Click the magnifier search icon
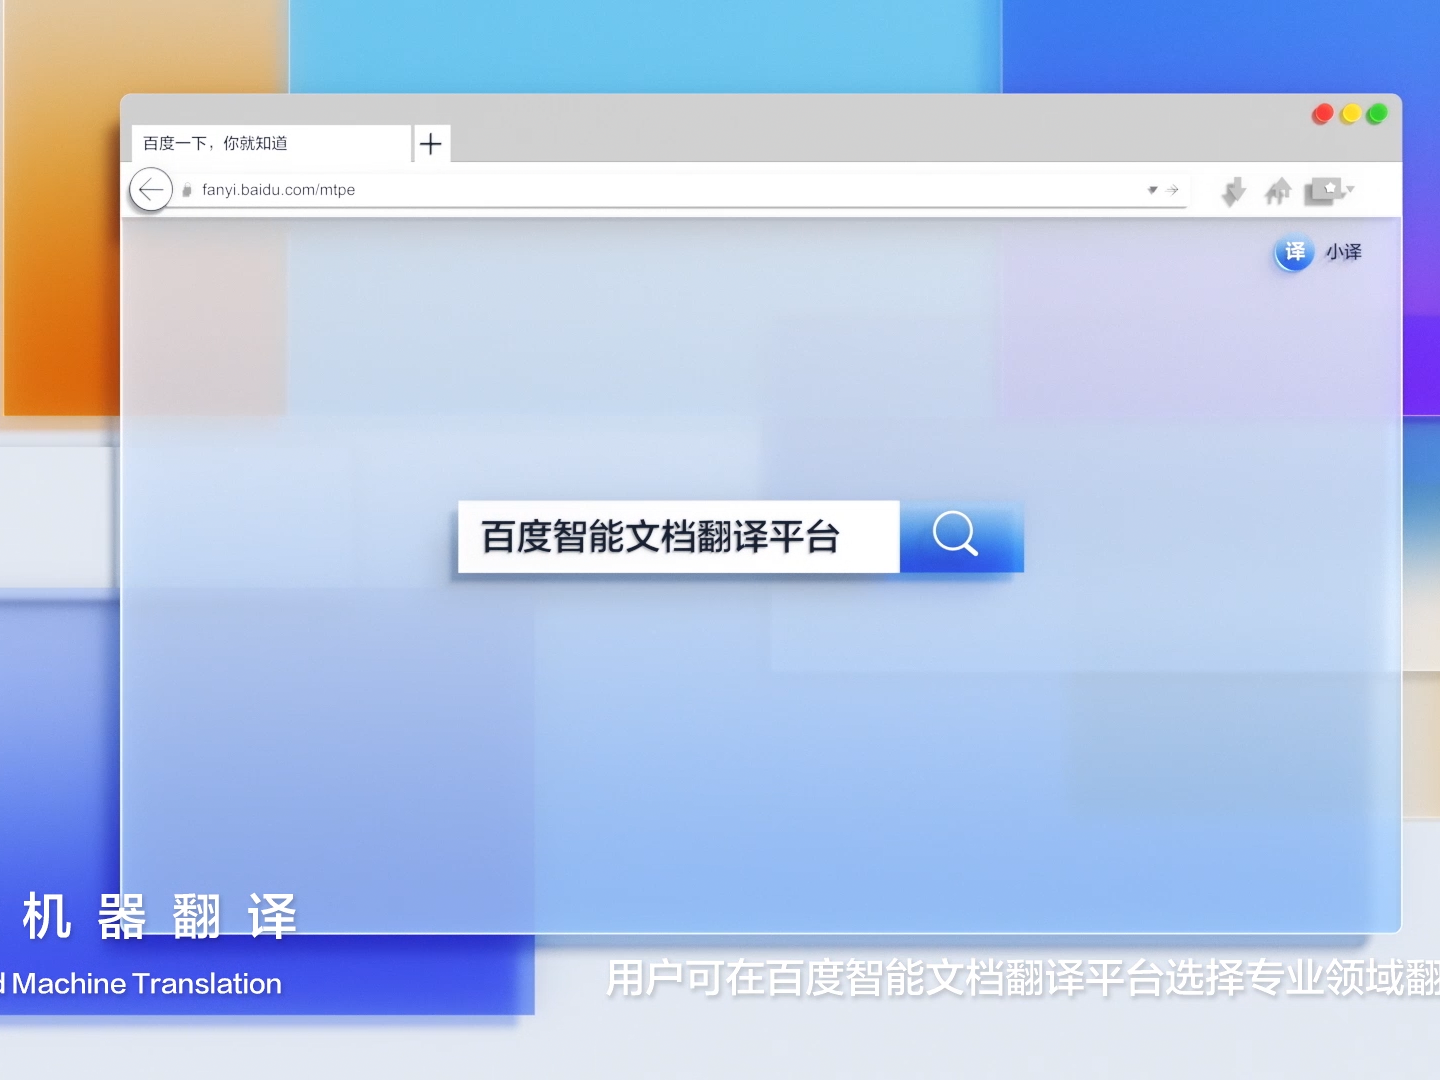1440x1080 pixels. (x=957, y=536)
